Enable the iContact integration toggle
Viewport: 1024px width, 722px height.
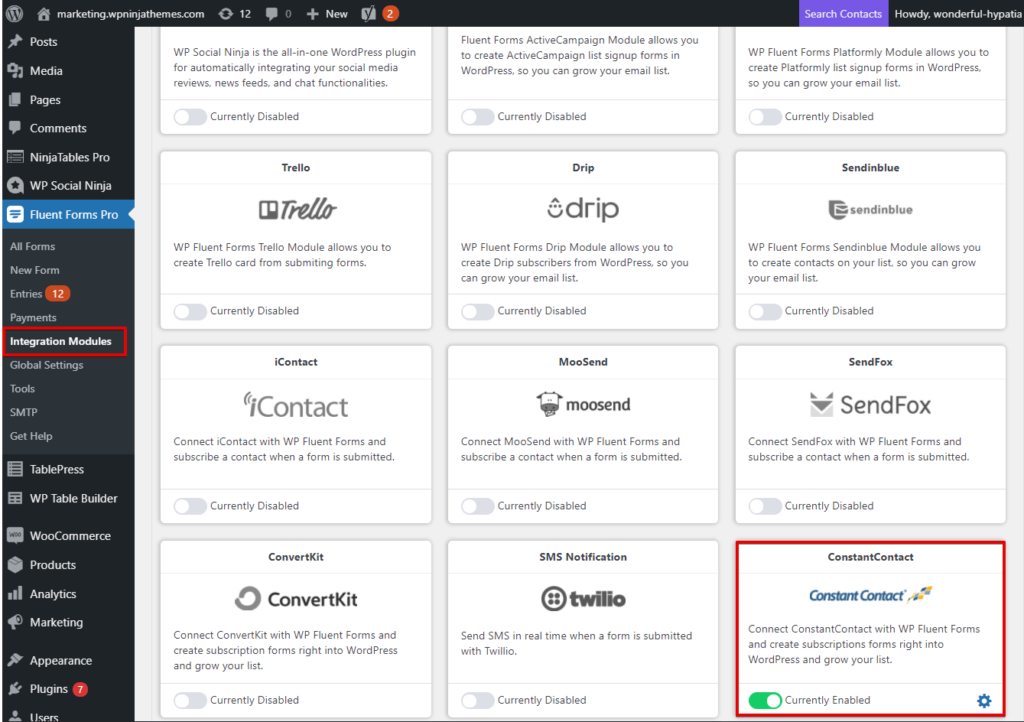click(190, 506)
